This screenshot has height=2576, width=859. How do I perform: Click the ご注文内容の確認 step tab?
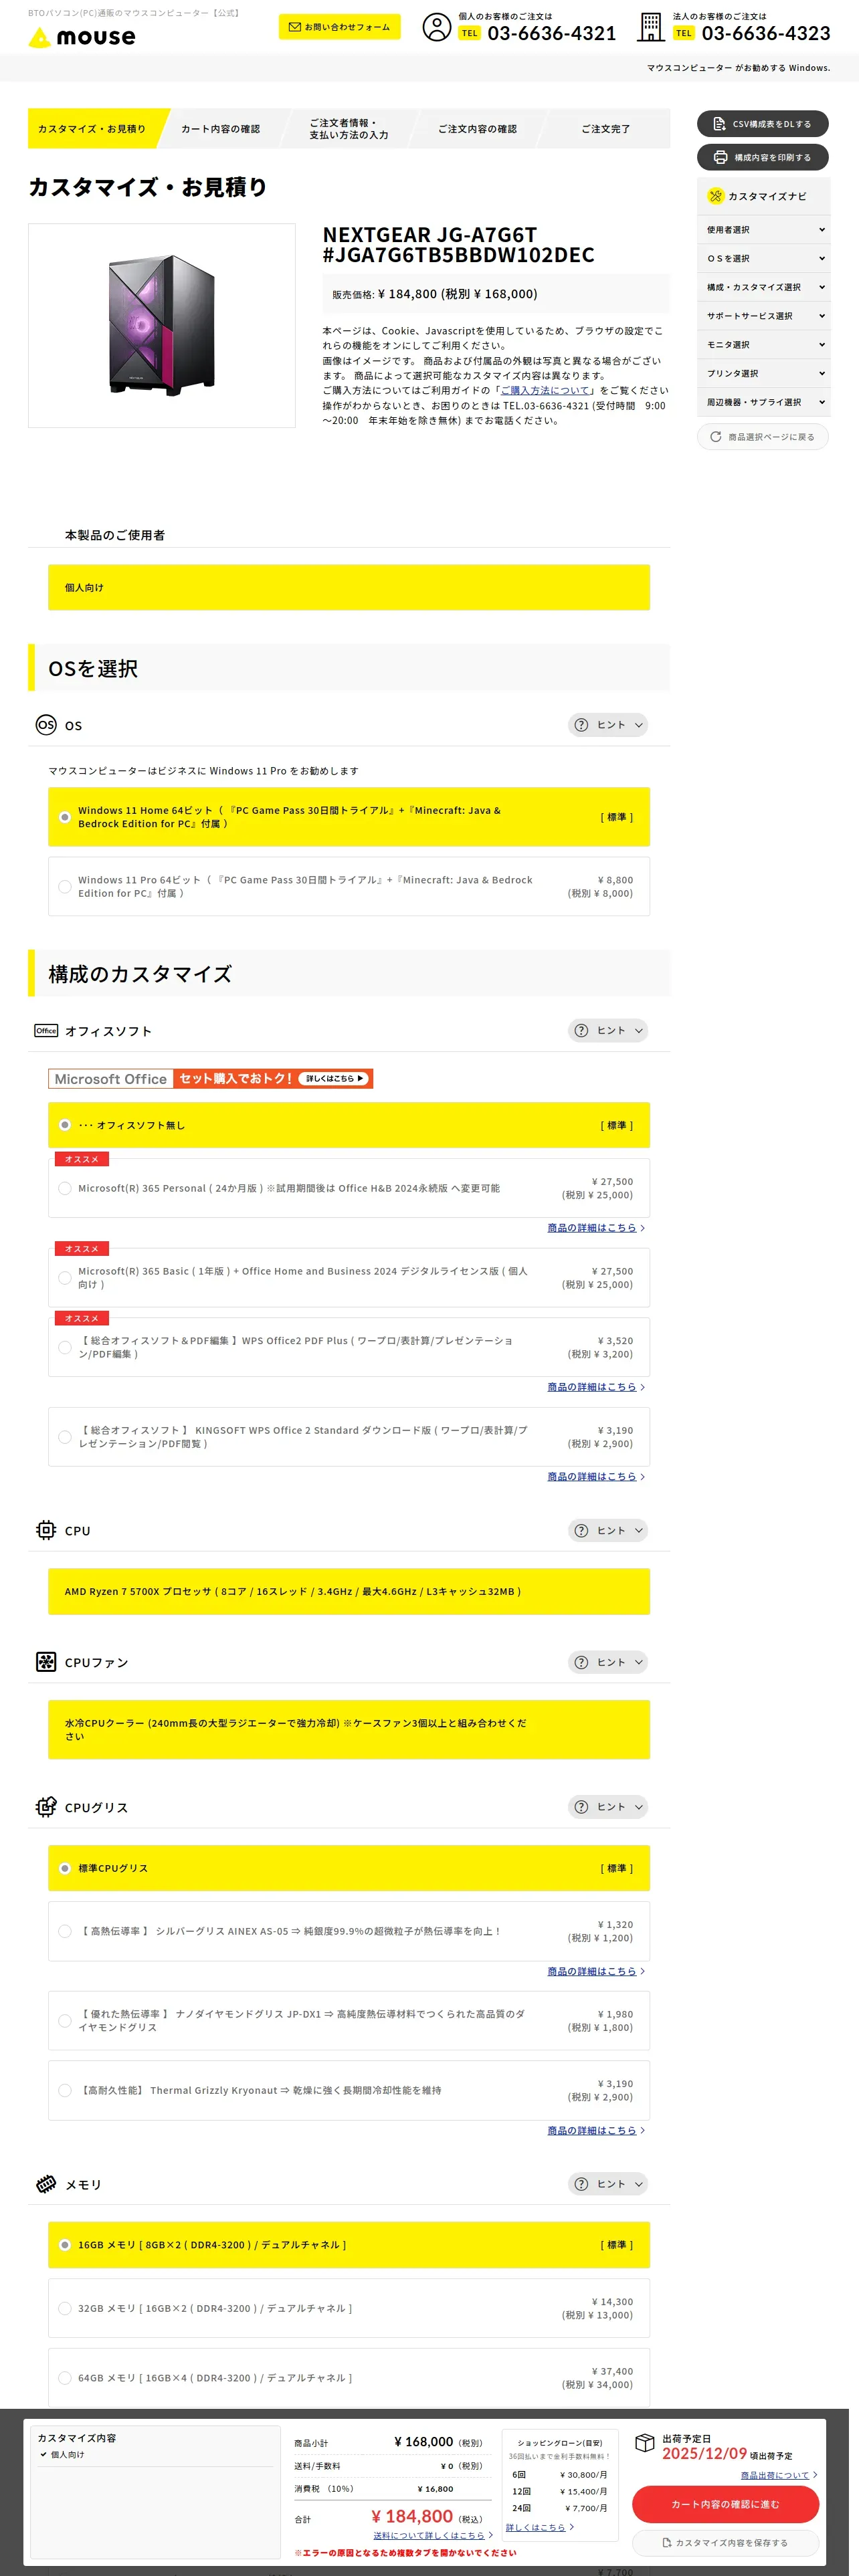tap(477, 128)
